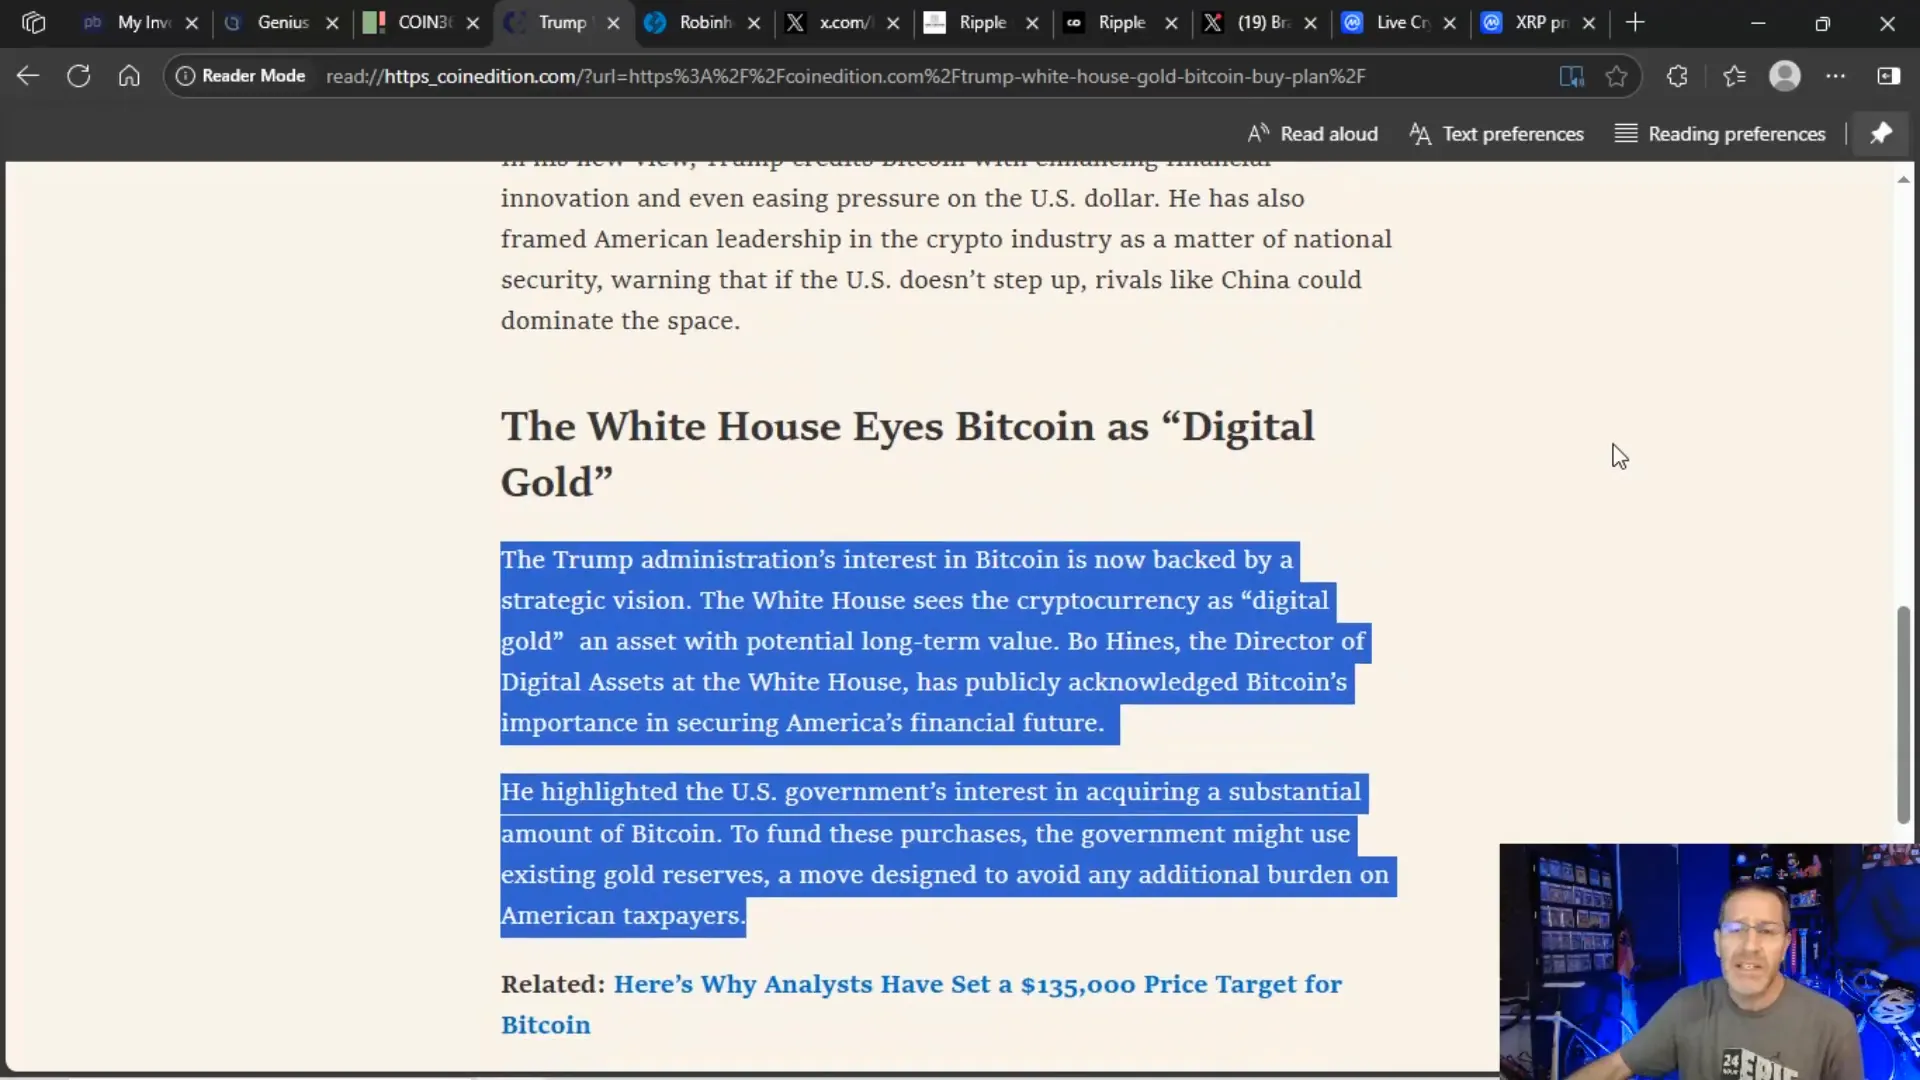Click the address bar URL field
This screenshot has height=1080, width=1920.
845,76
